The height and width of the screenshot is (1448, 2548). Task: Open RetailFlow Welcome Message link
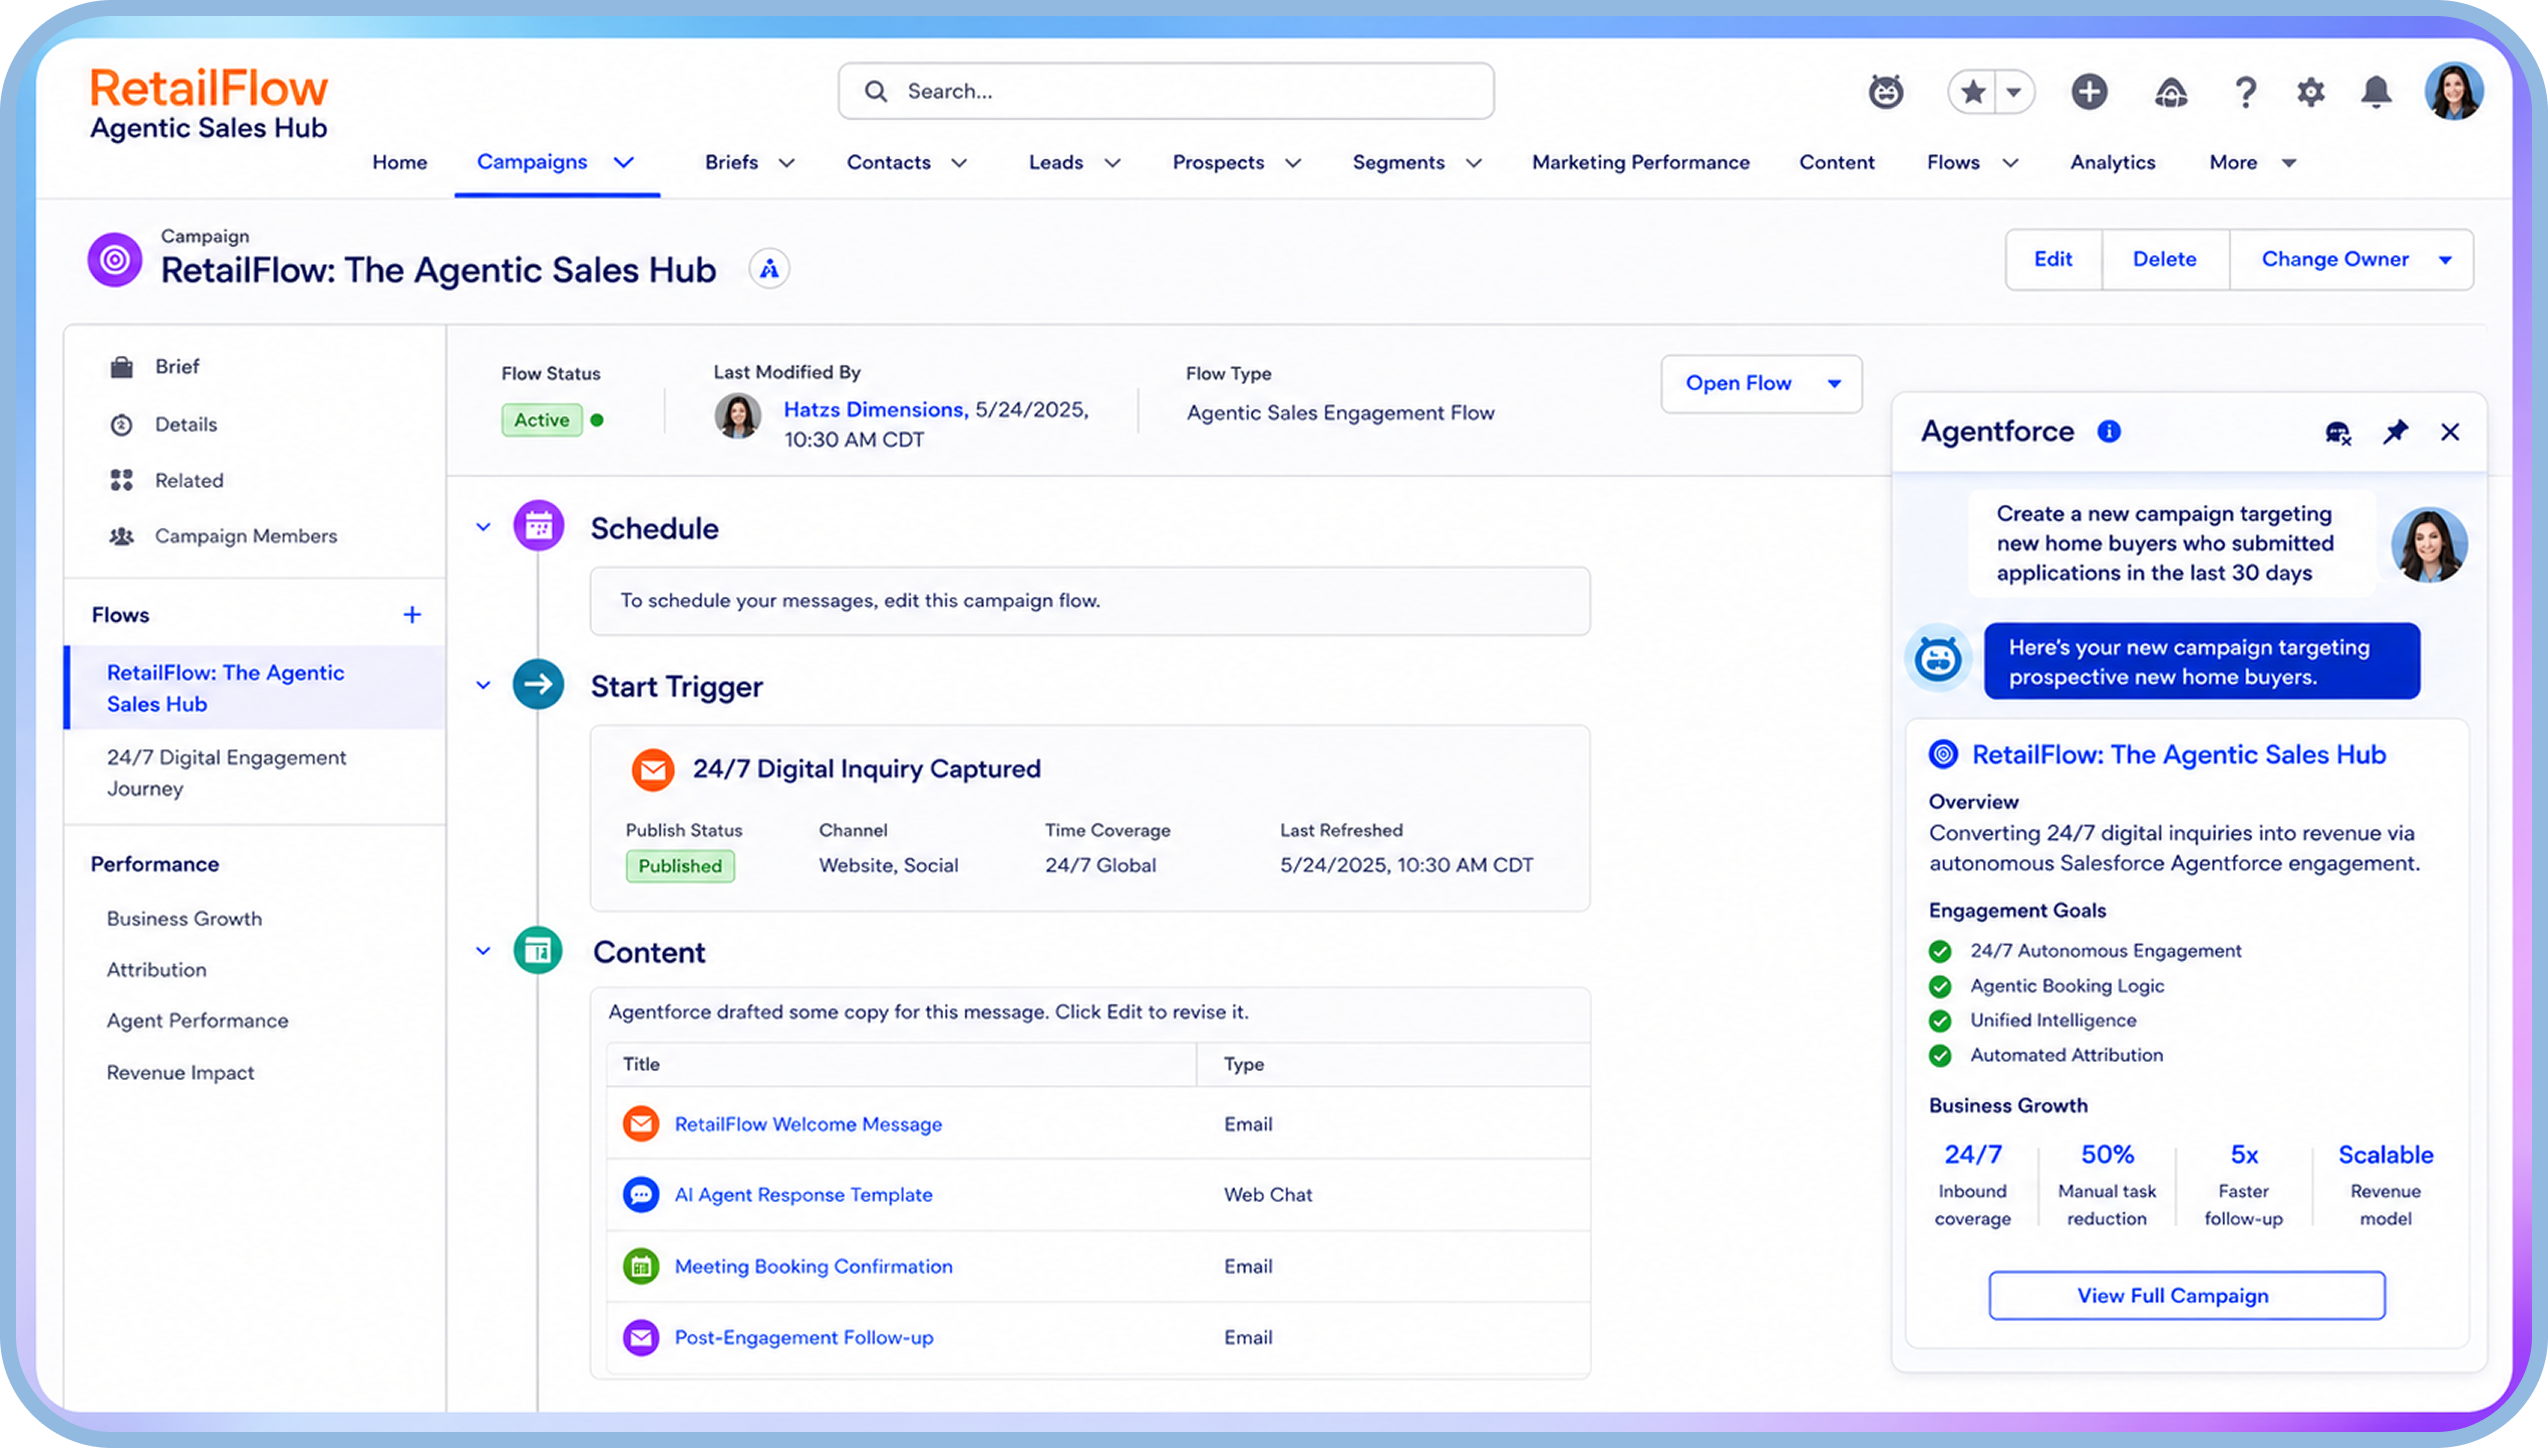tap(808, 1124)
